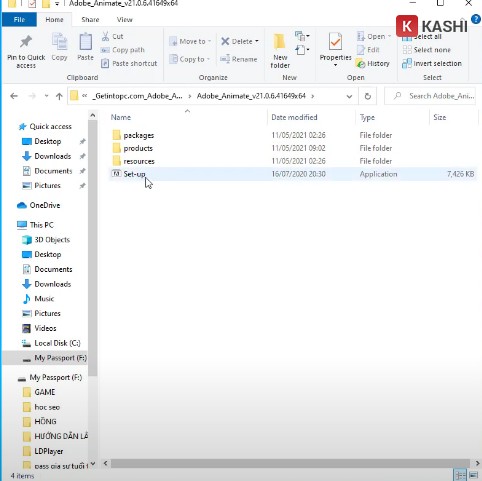This screenshot has height=481, width=482.
Task: Click Invert selection
Action: click(432, 63)
